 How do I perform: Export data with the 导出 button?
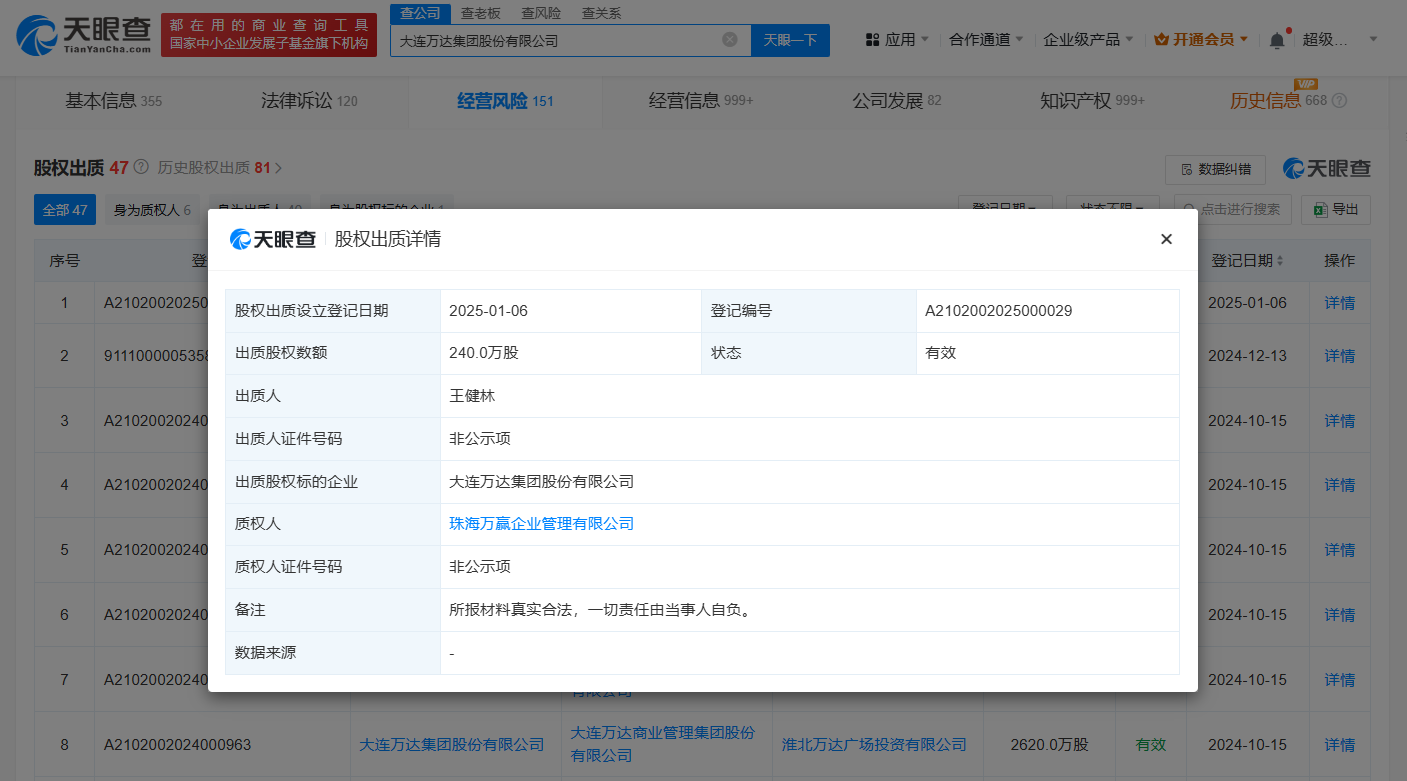pos(1336,210)
